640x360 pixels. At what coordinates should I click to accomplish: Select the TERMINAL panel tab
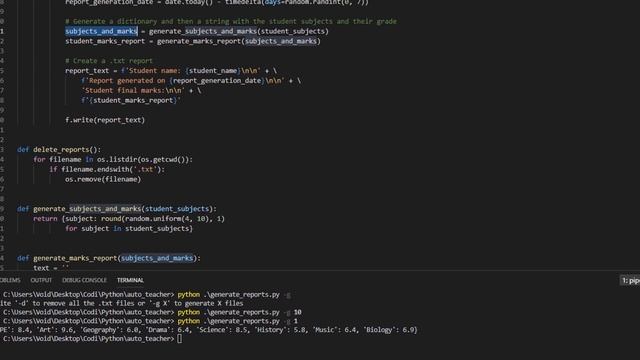point(130,280)
